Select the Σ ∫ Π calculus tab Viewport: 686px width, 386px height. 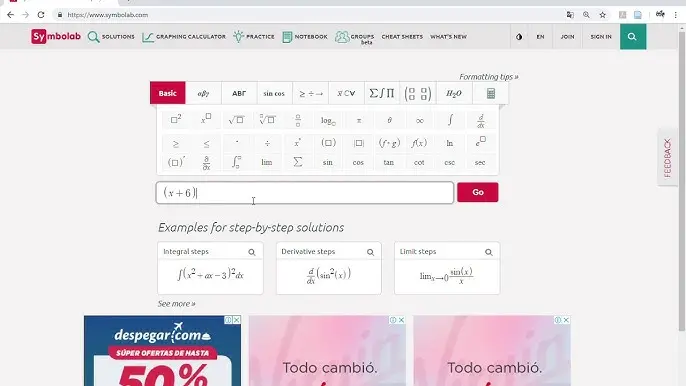click(x=382, y=93)
